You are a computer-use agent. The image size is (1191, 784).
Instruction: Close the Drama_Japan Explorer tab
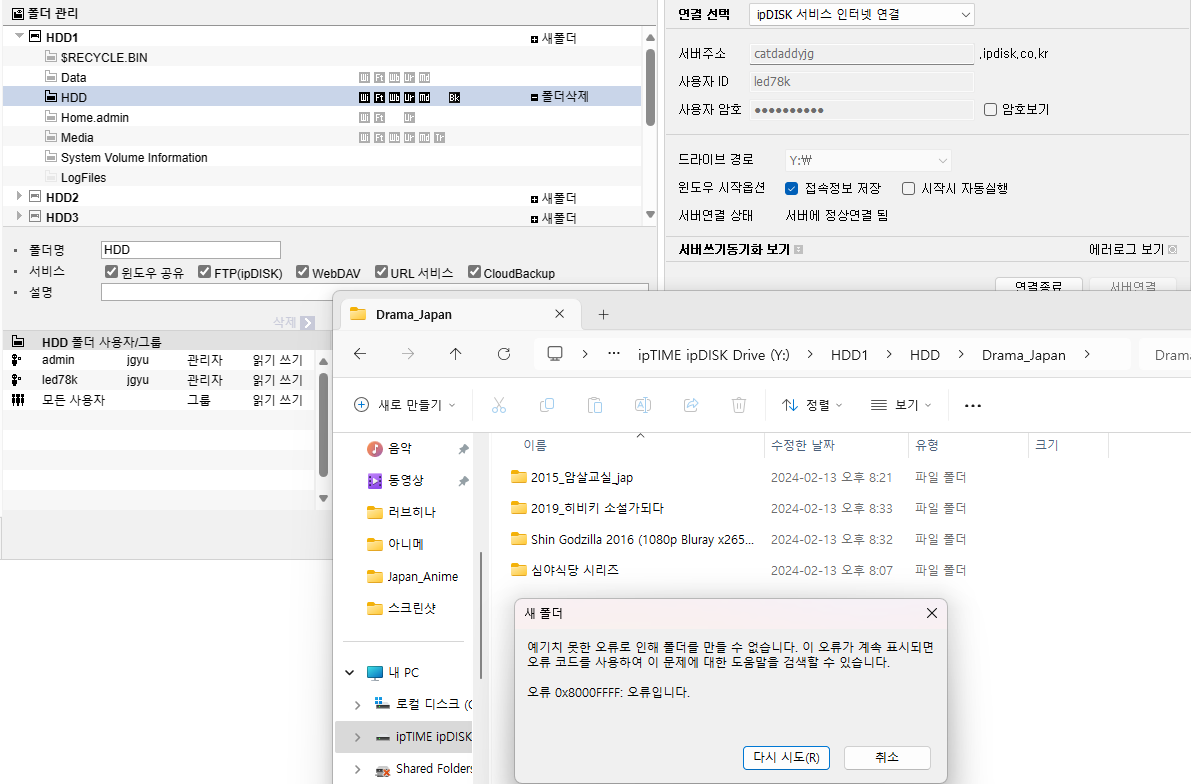coord(560,314)
